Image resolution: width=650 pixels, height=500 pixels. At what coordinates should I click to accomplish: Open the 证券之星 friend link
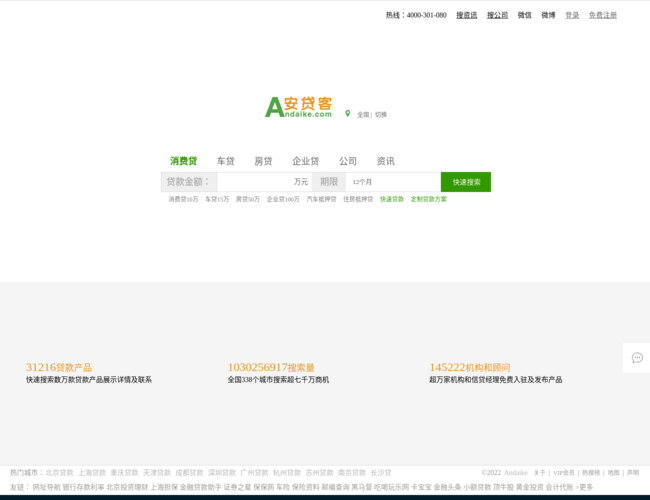click(238, 487)
